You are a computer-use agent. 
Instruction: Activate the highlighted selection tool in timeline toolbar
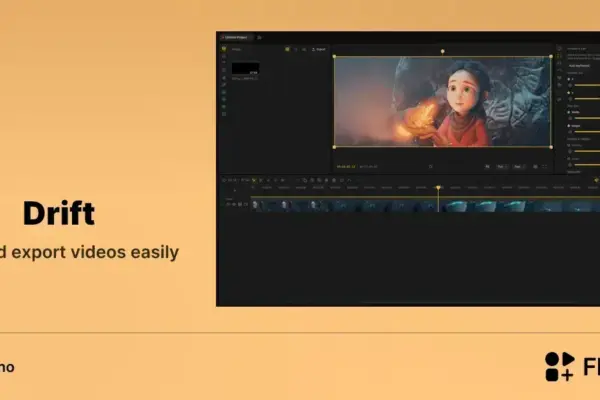[x=254, y=180]
